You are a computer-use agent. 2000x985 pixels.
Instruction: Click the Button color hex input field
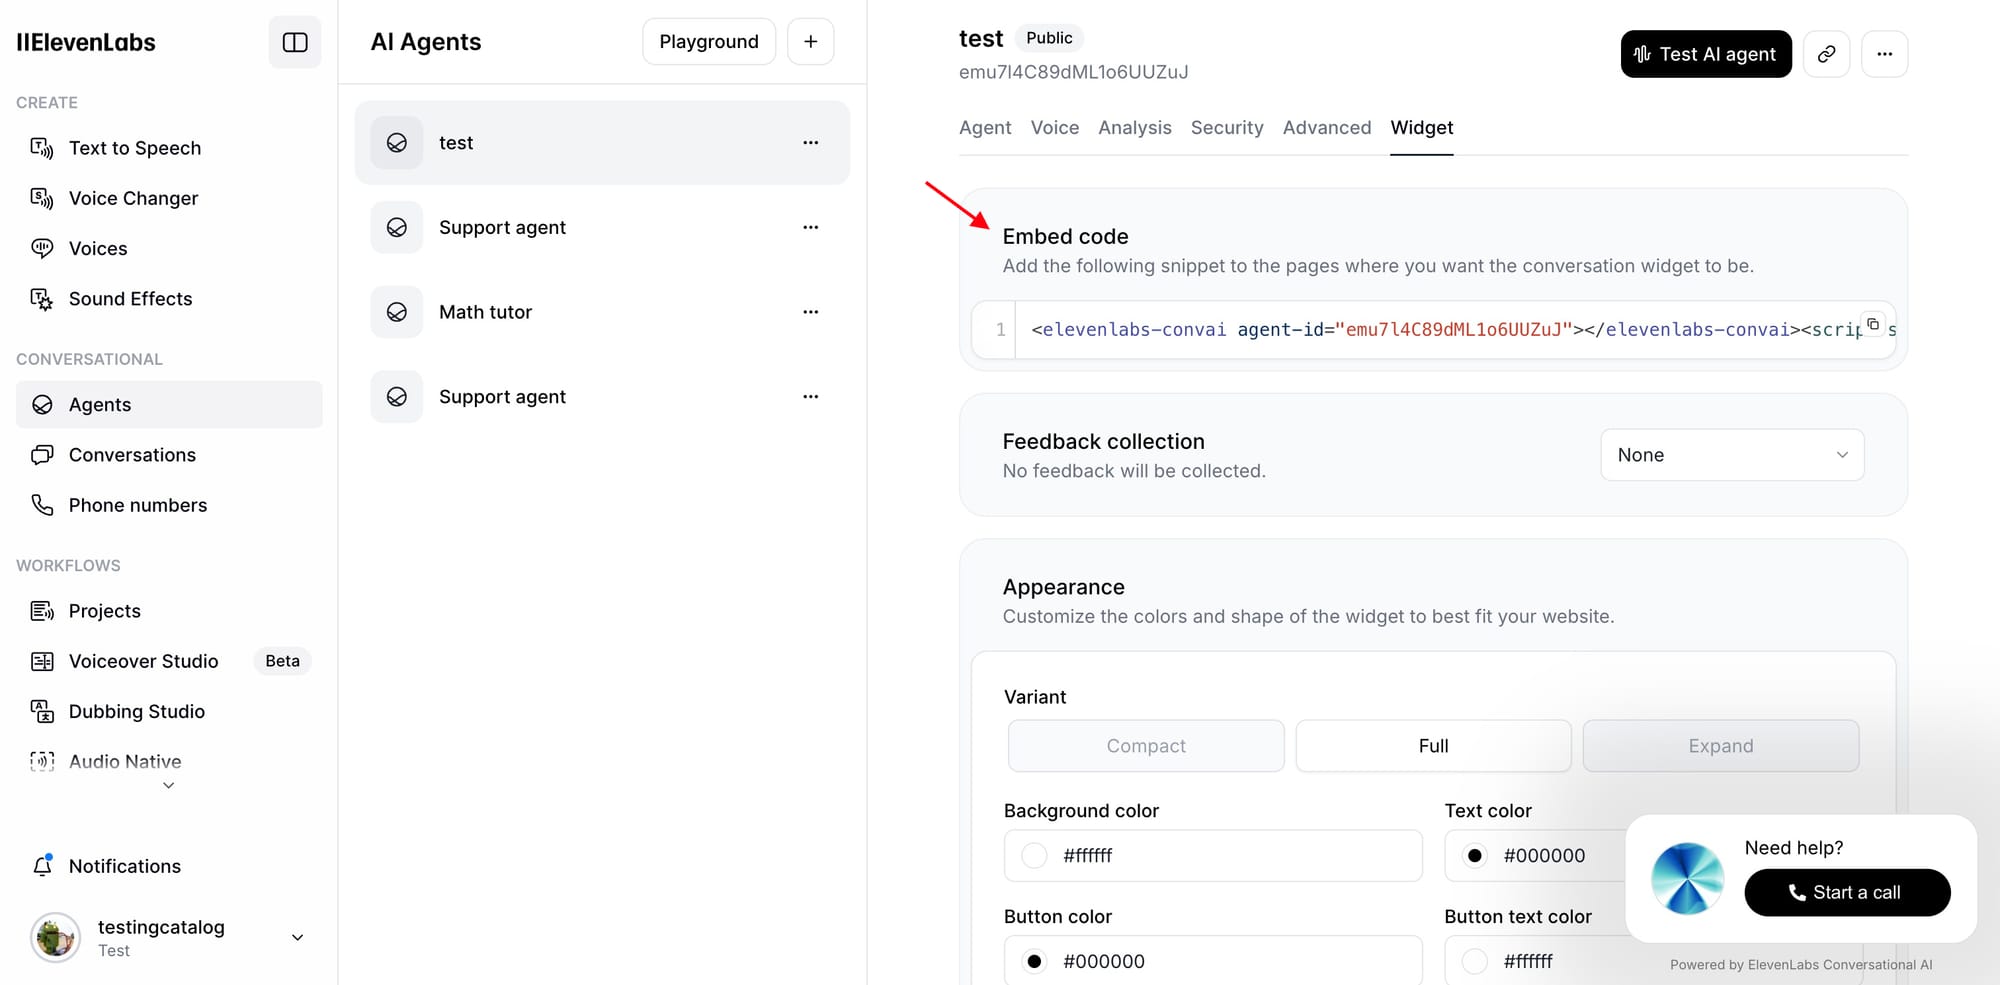[1213, 962]
